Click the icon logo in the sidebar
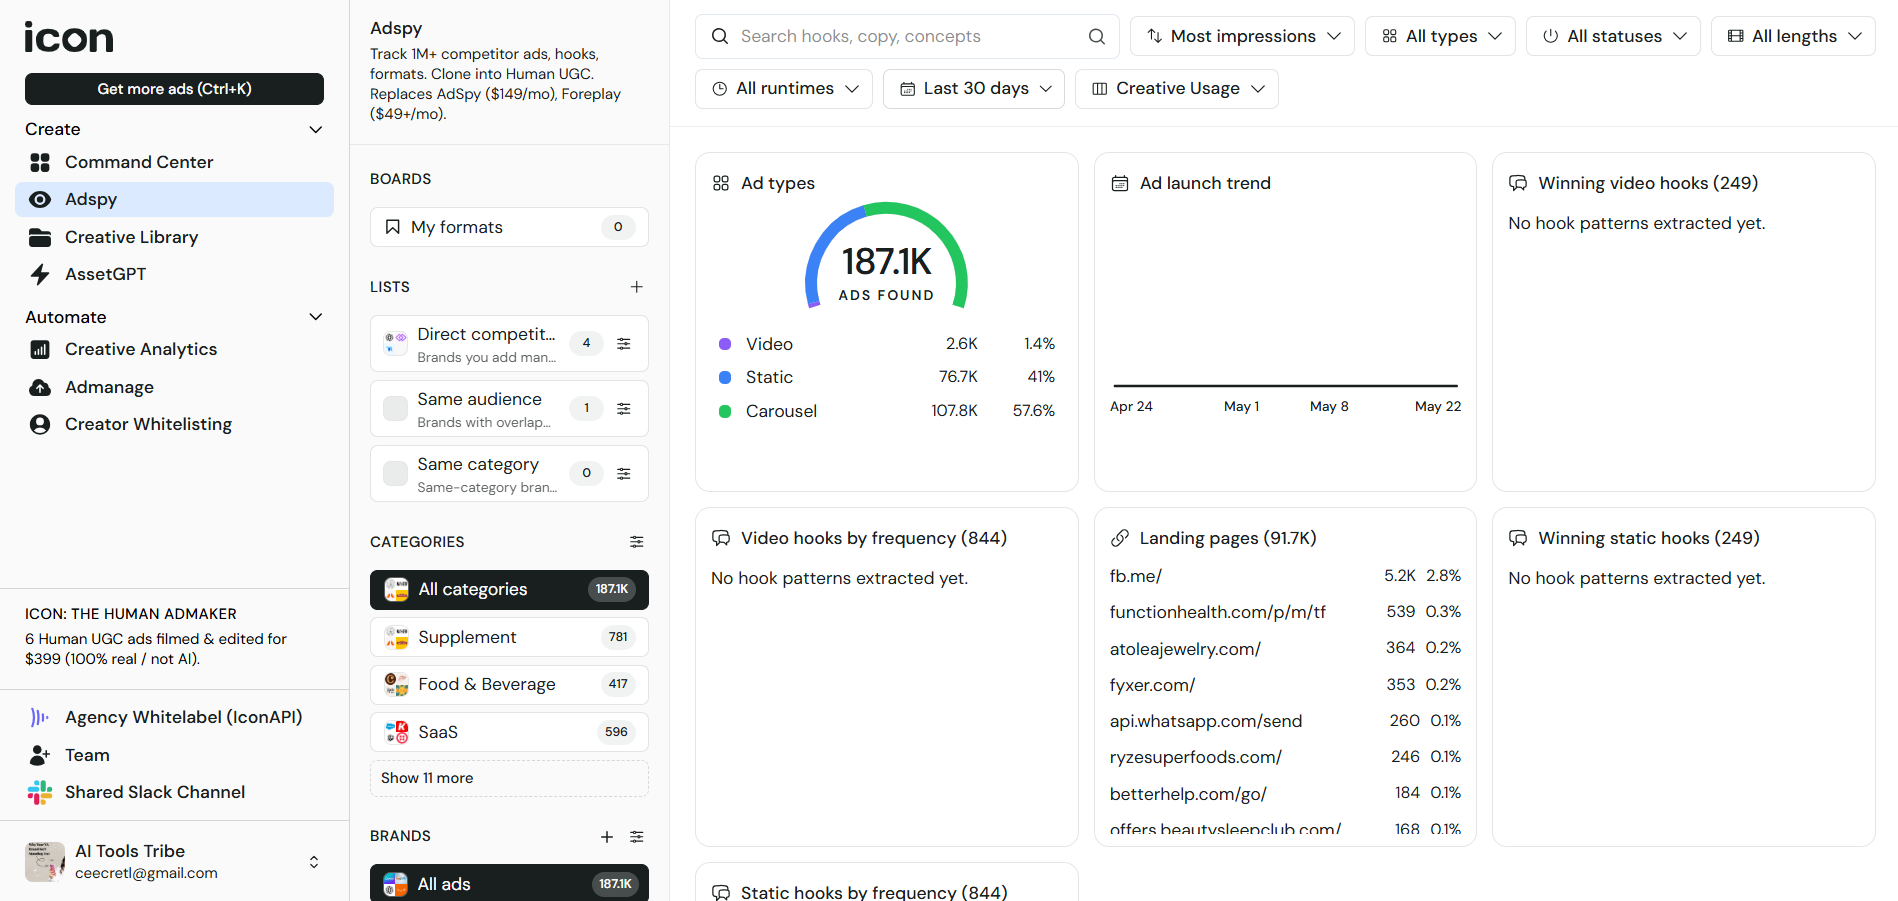 pos(69,37)
